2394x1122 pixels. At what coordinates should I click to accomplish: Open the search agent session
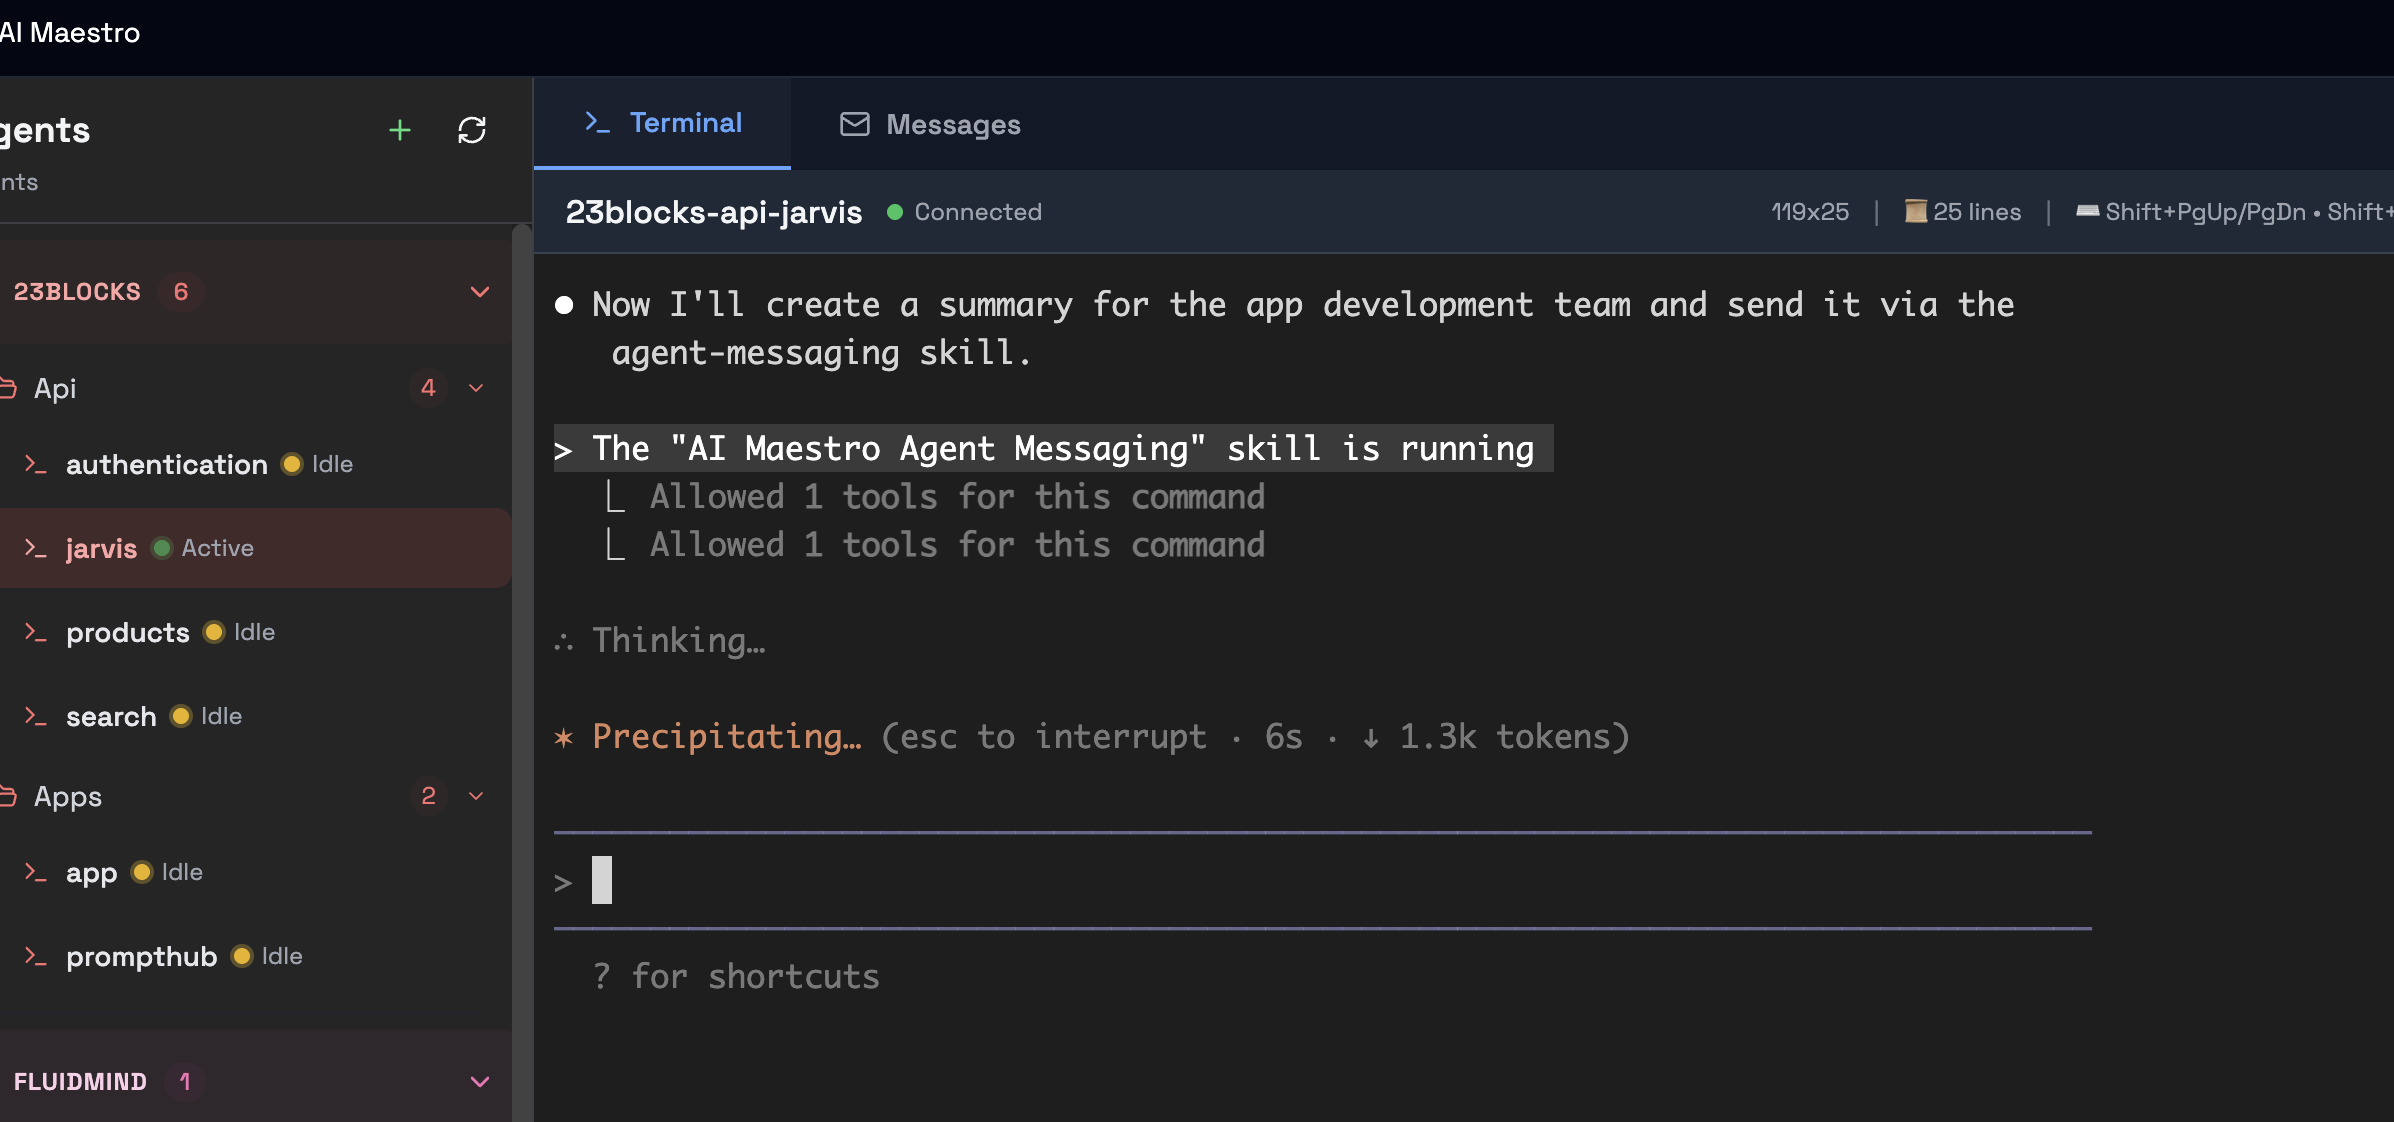111,716
